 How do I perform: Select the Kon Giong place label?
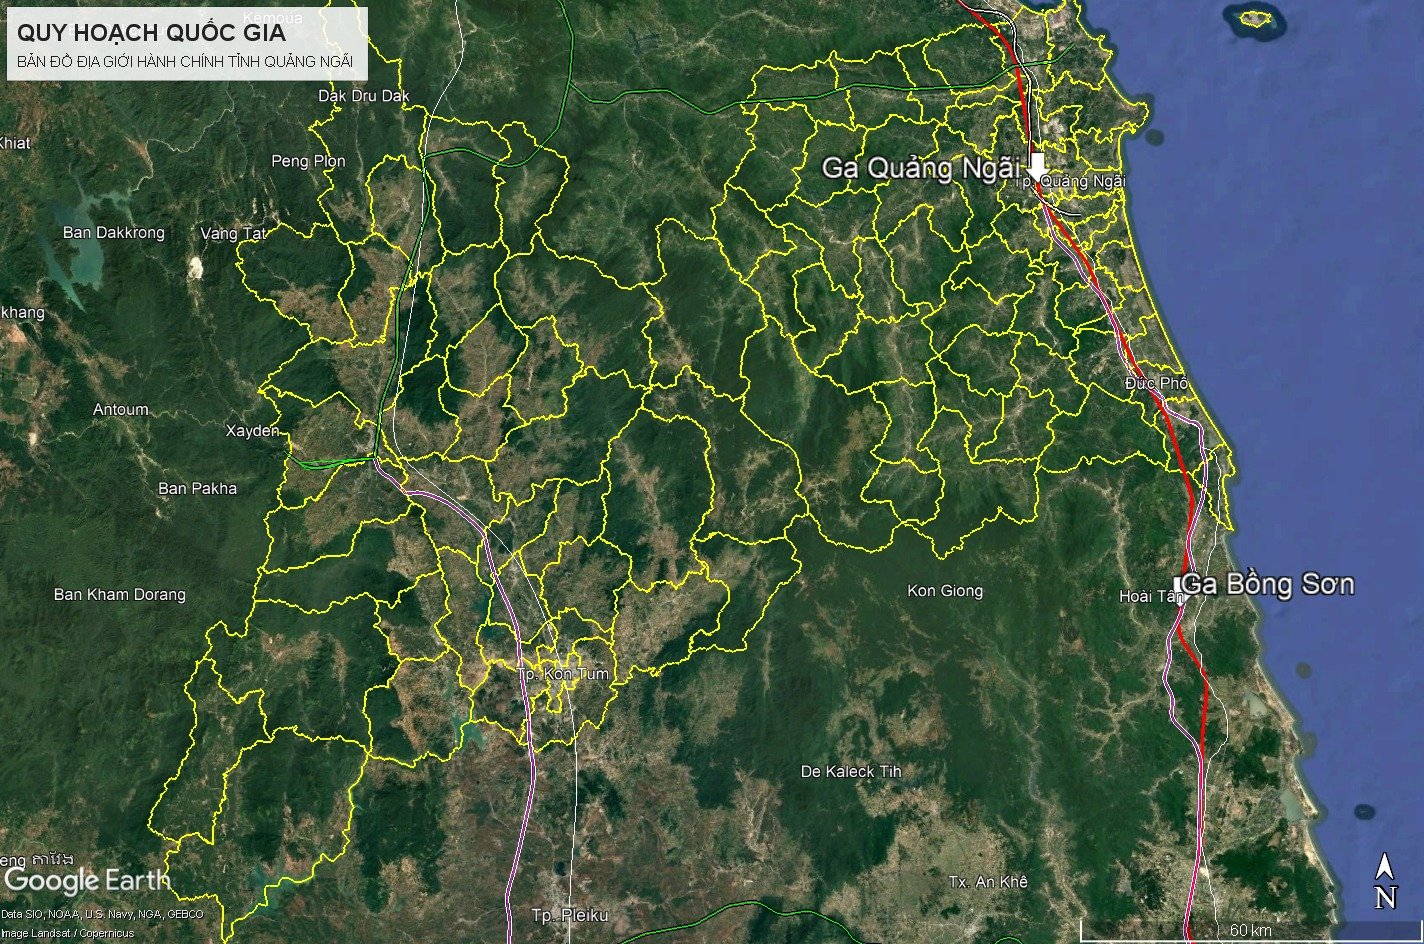click(x=944, y=591)
